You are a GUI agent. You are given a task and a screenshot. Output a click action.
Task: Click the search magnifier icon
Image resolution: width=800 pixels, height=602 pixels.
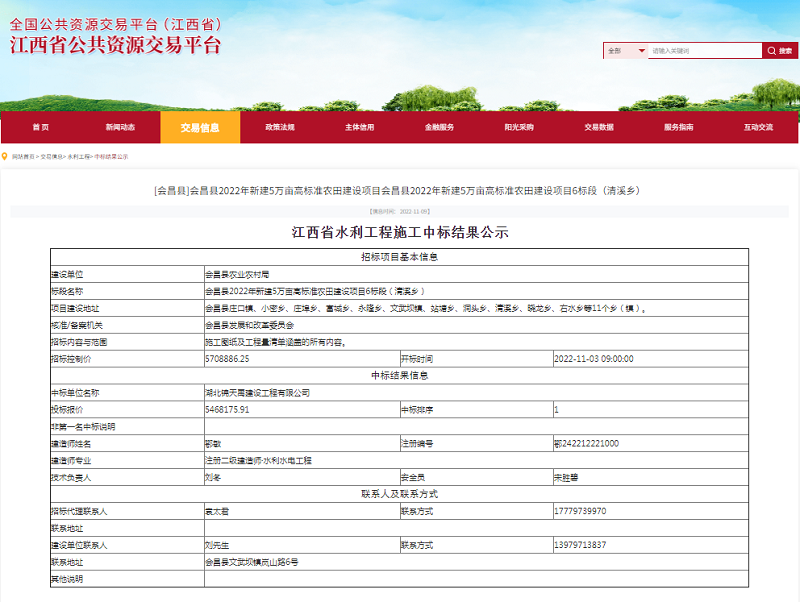(772, 49)
